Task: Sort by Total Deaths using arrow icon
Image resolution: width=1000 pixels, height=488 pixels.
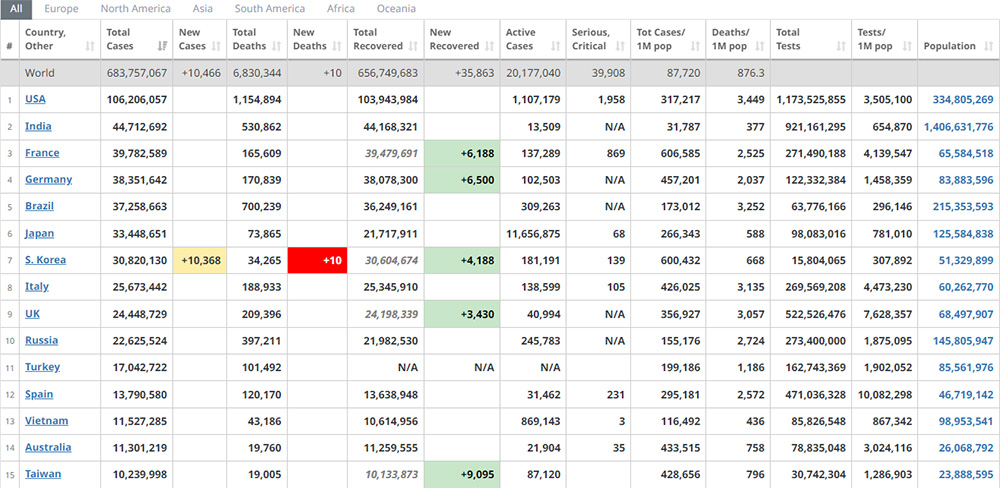Action: click(277, 46)
